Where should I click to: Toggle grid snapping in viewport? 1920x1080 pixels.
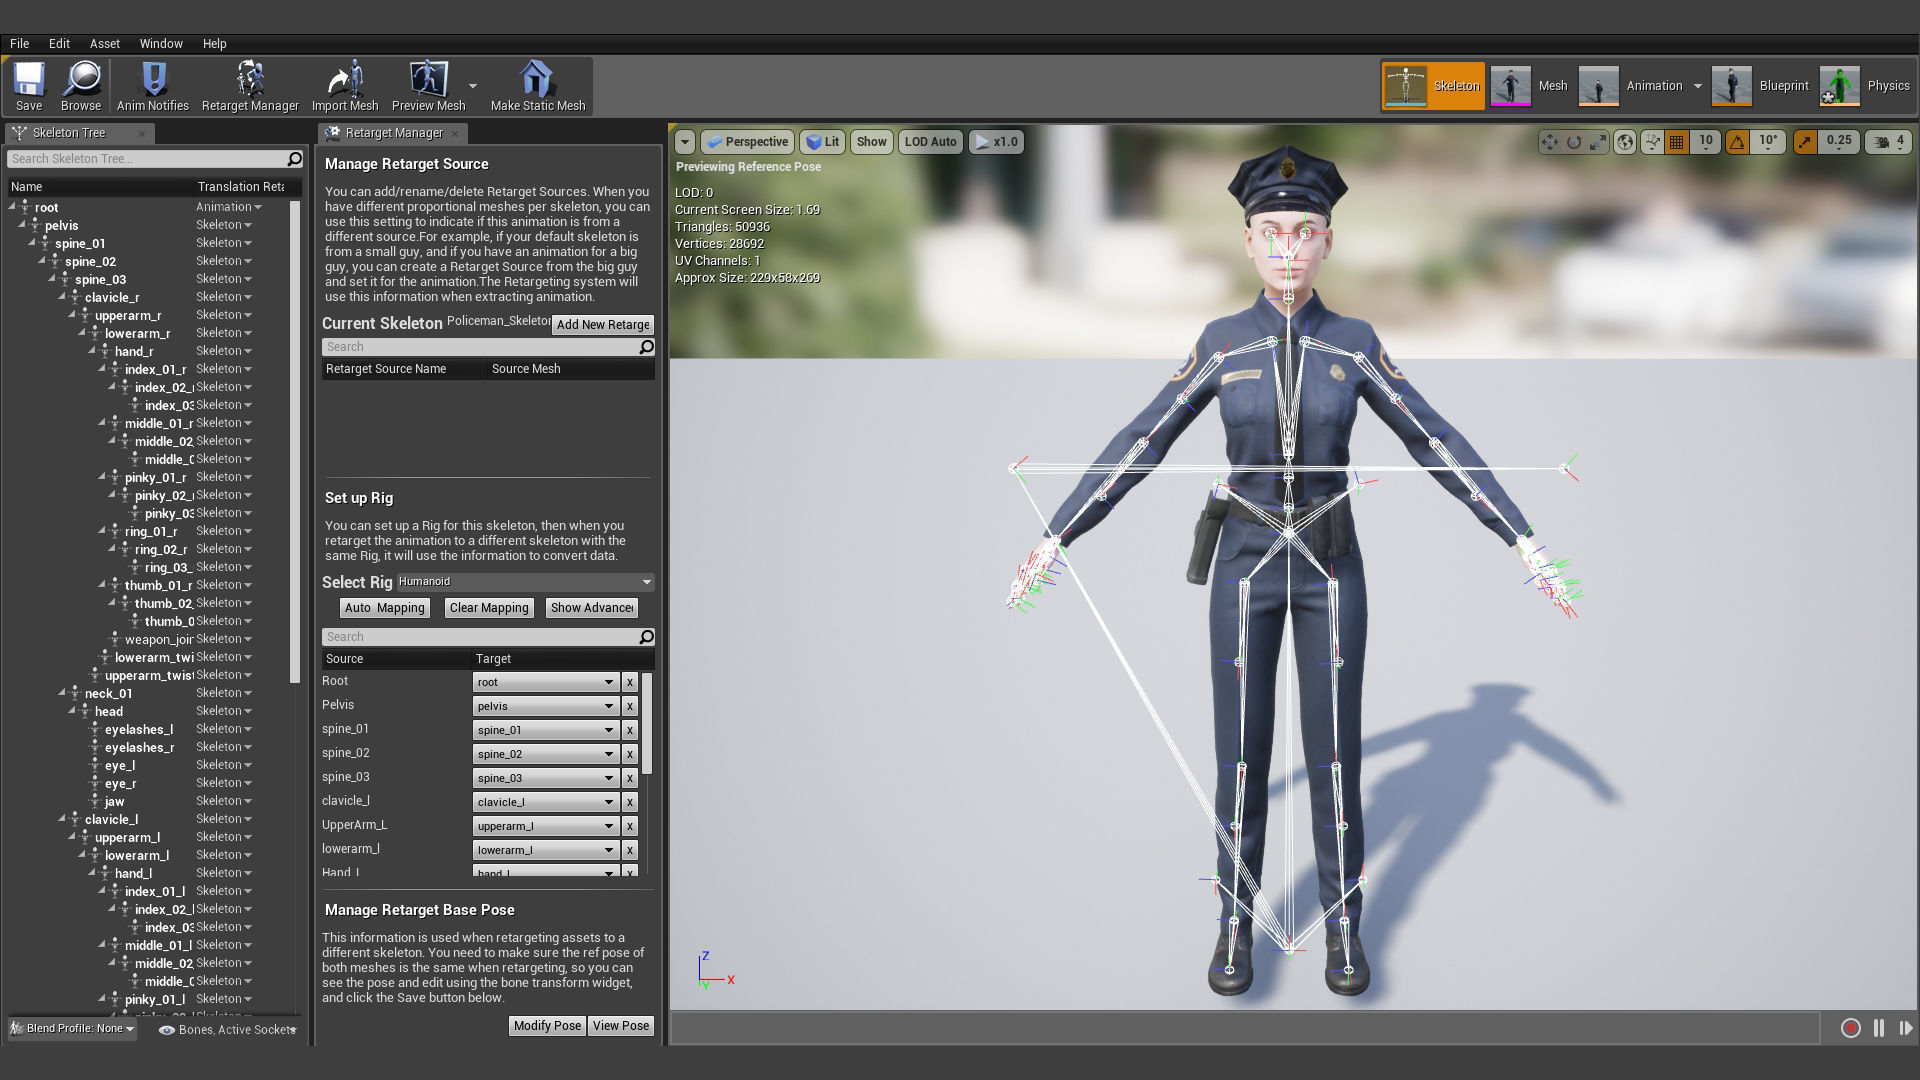(x=1677, y=142)
